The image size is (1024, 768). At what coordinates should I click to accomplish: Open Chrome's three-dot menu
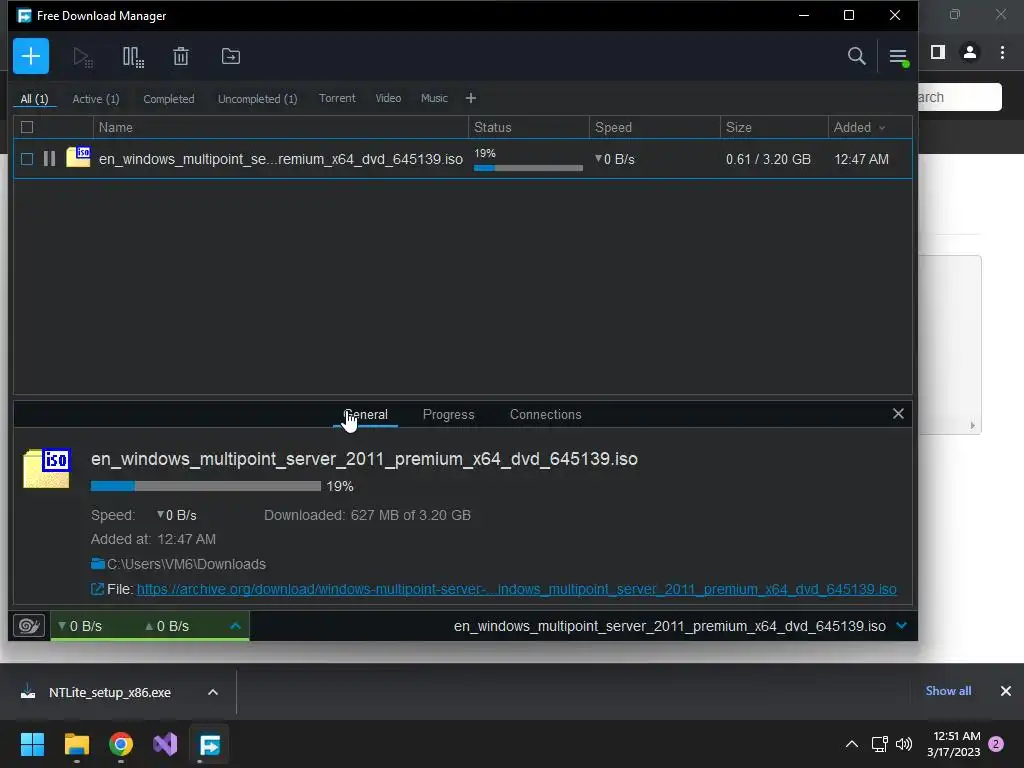point(1002,52)
